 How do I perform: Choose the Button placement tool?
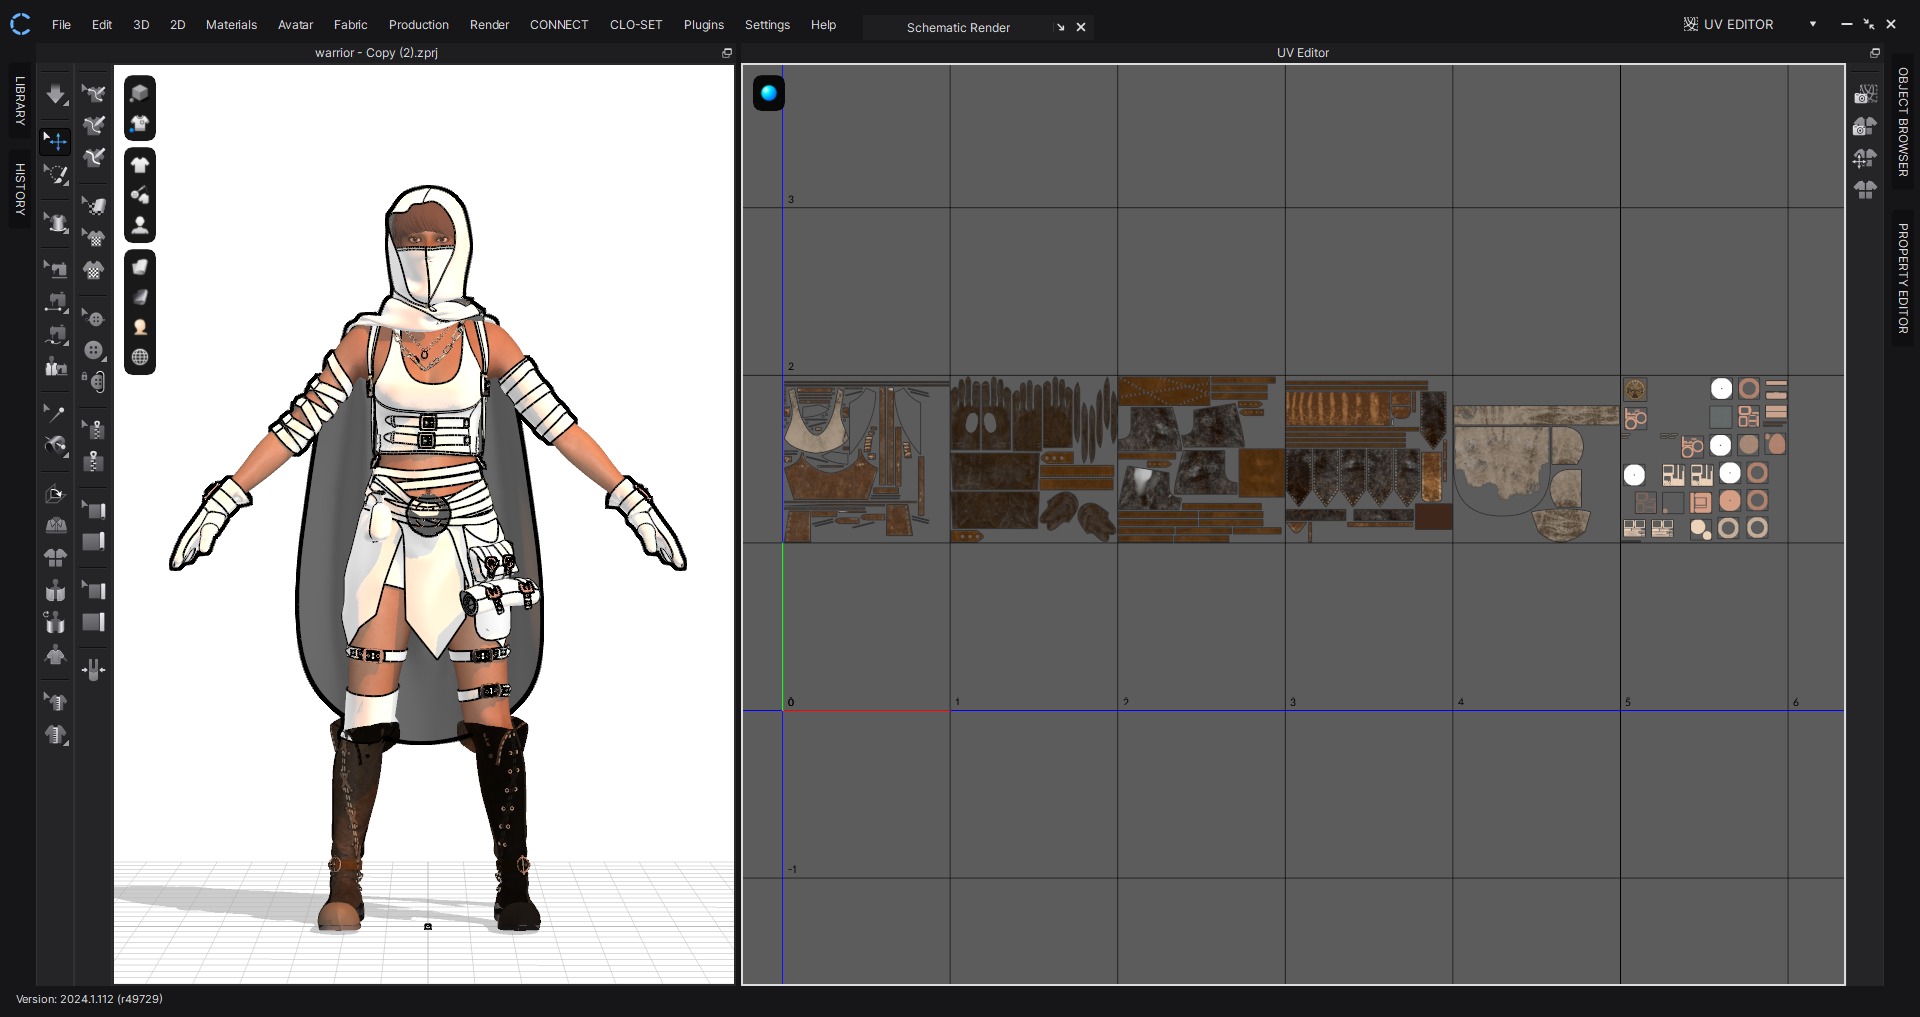[94, 350]
